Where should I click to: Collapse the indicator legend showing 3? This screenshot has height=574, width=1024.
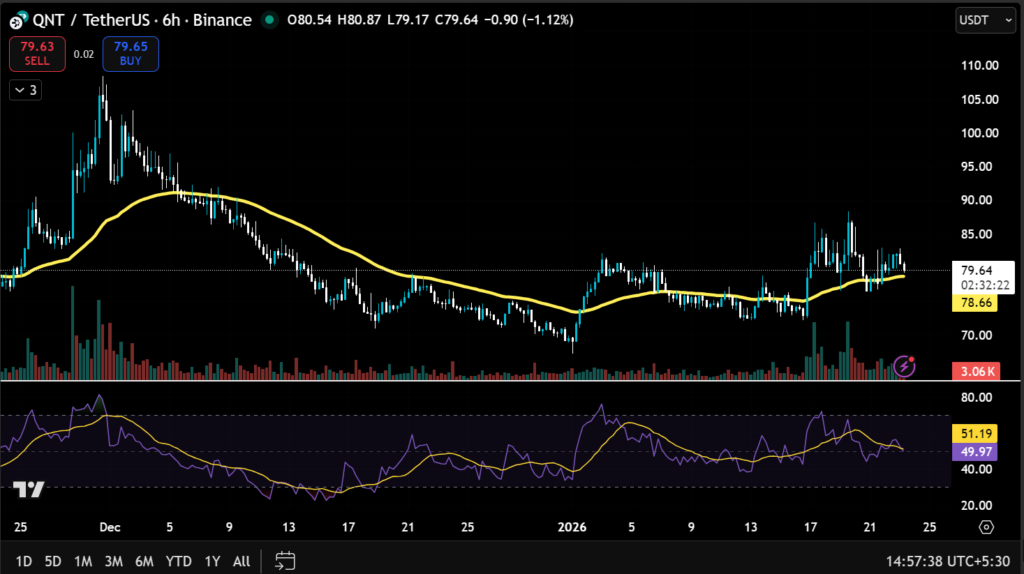coord(26,90)
